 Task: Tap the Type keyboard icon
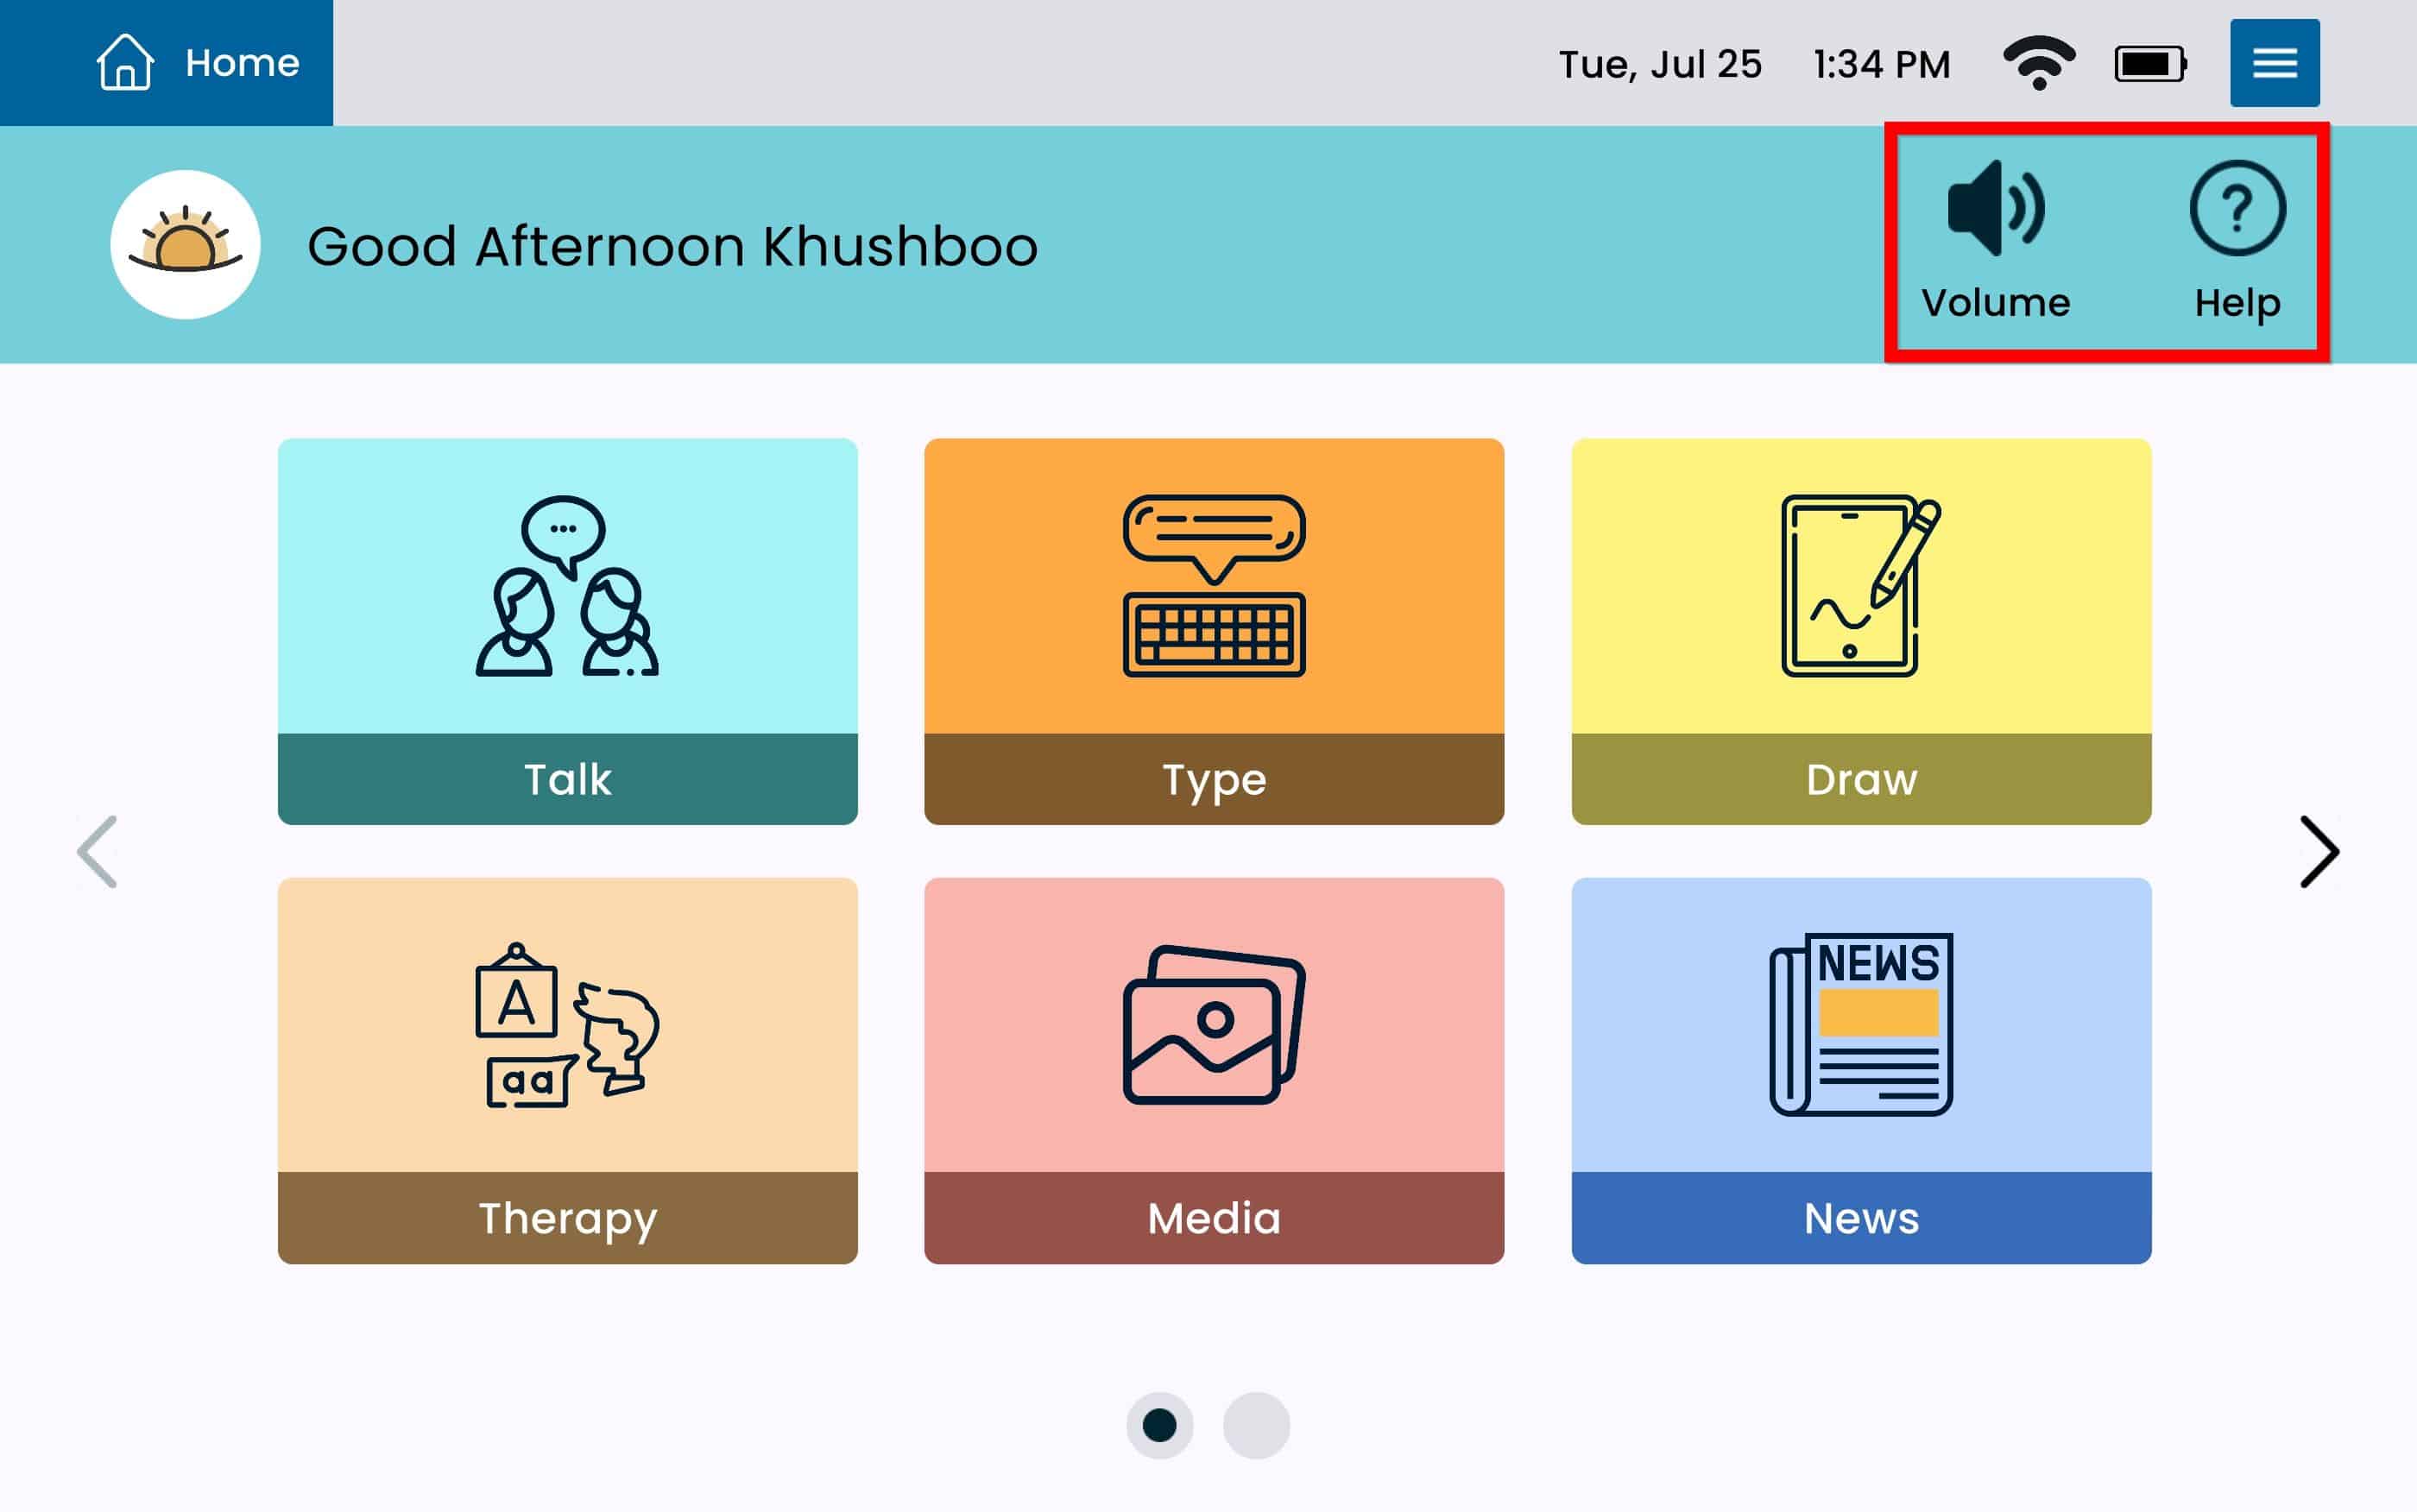point(1213,587)
